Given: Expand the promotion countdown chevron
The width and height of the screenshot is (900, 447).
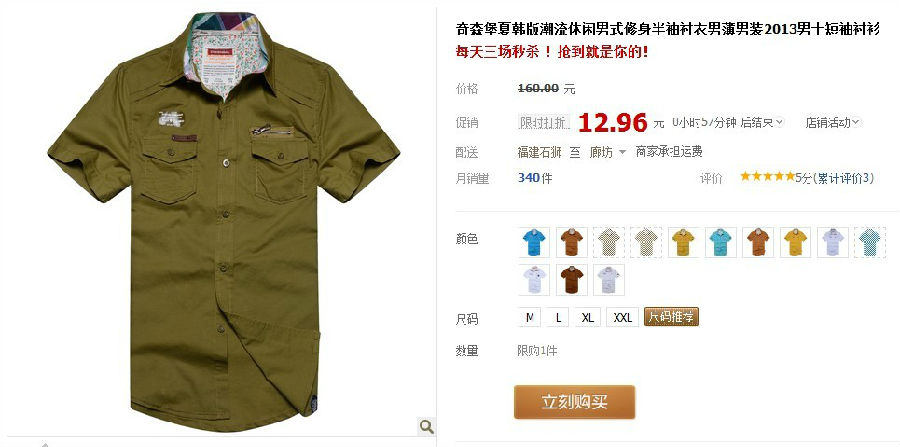Looking at the screenshot, I should click(779, 122).
